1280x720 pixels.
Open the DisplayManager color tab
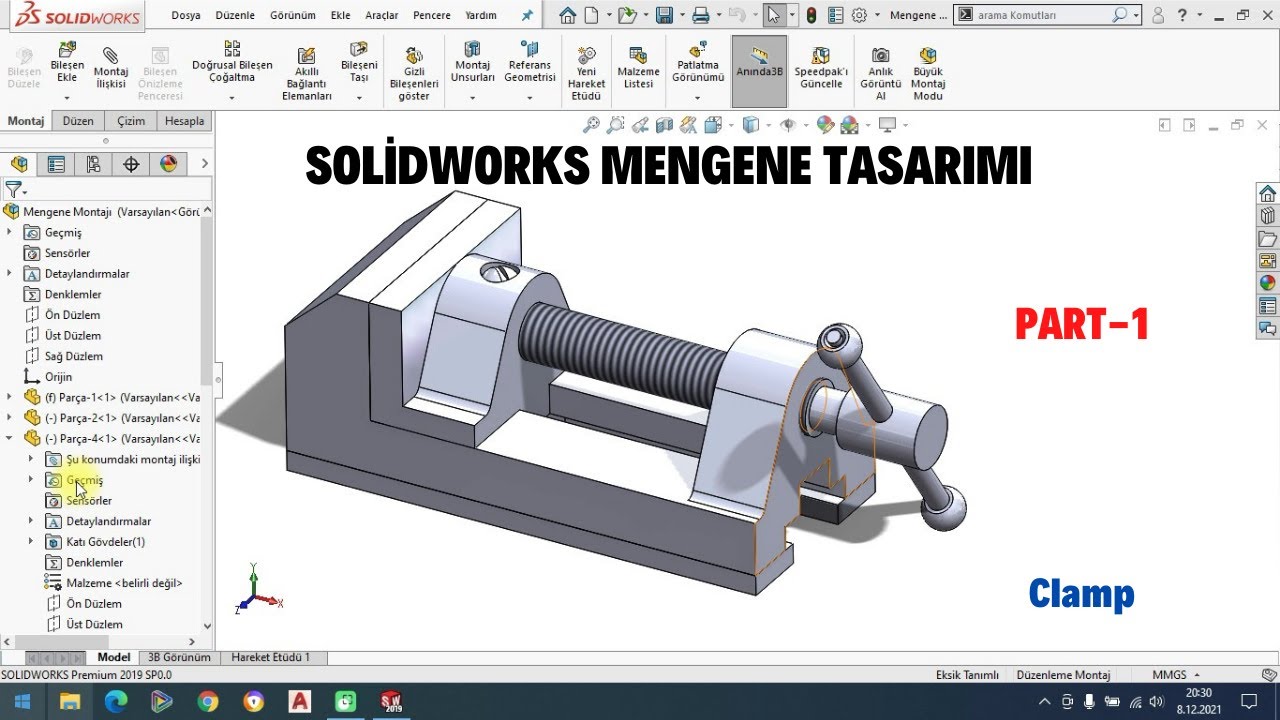168,164
